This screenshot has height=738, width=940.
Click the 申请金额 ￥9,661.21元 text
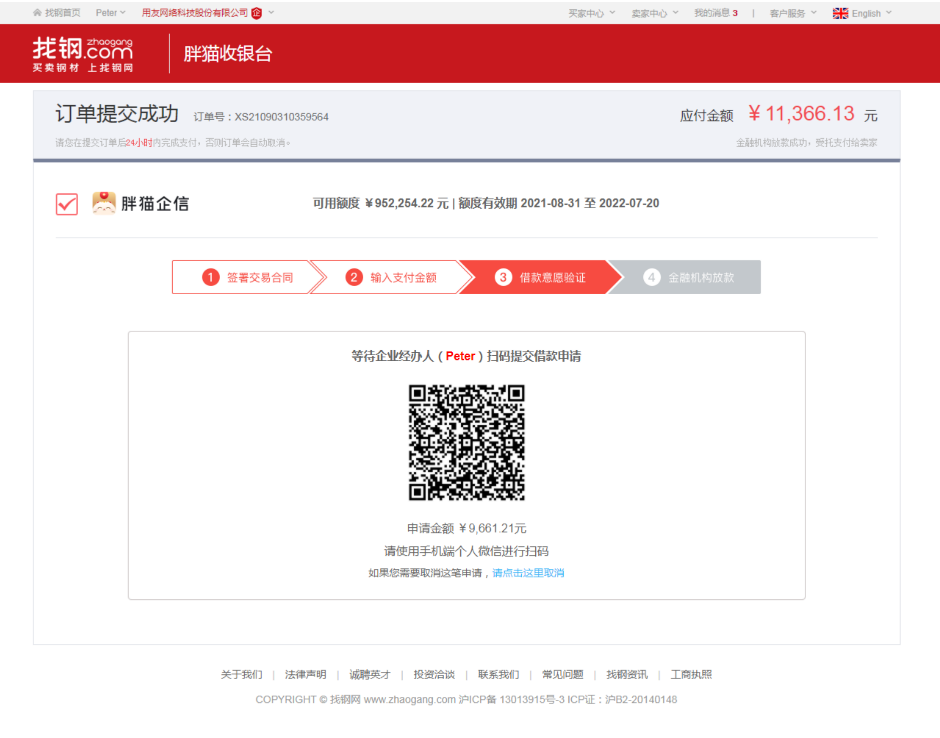[x=466, y=528]
